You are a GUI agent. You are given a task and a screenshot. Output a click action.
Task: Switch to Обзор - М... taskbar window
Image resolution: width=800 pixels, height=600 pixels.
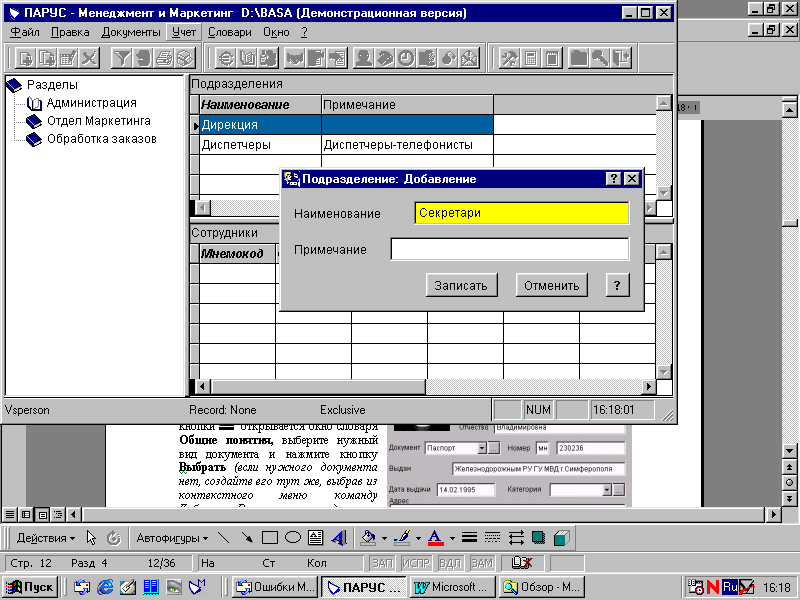(x=542, y=587)
